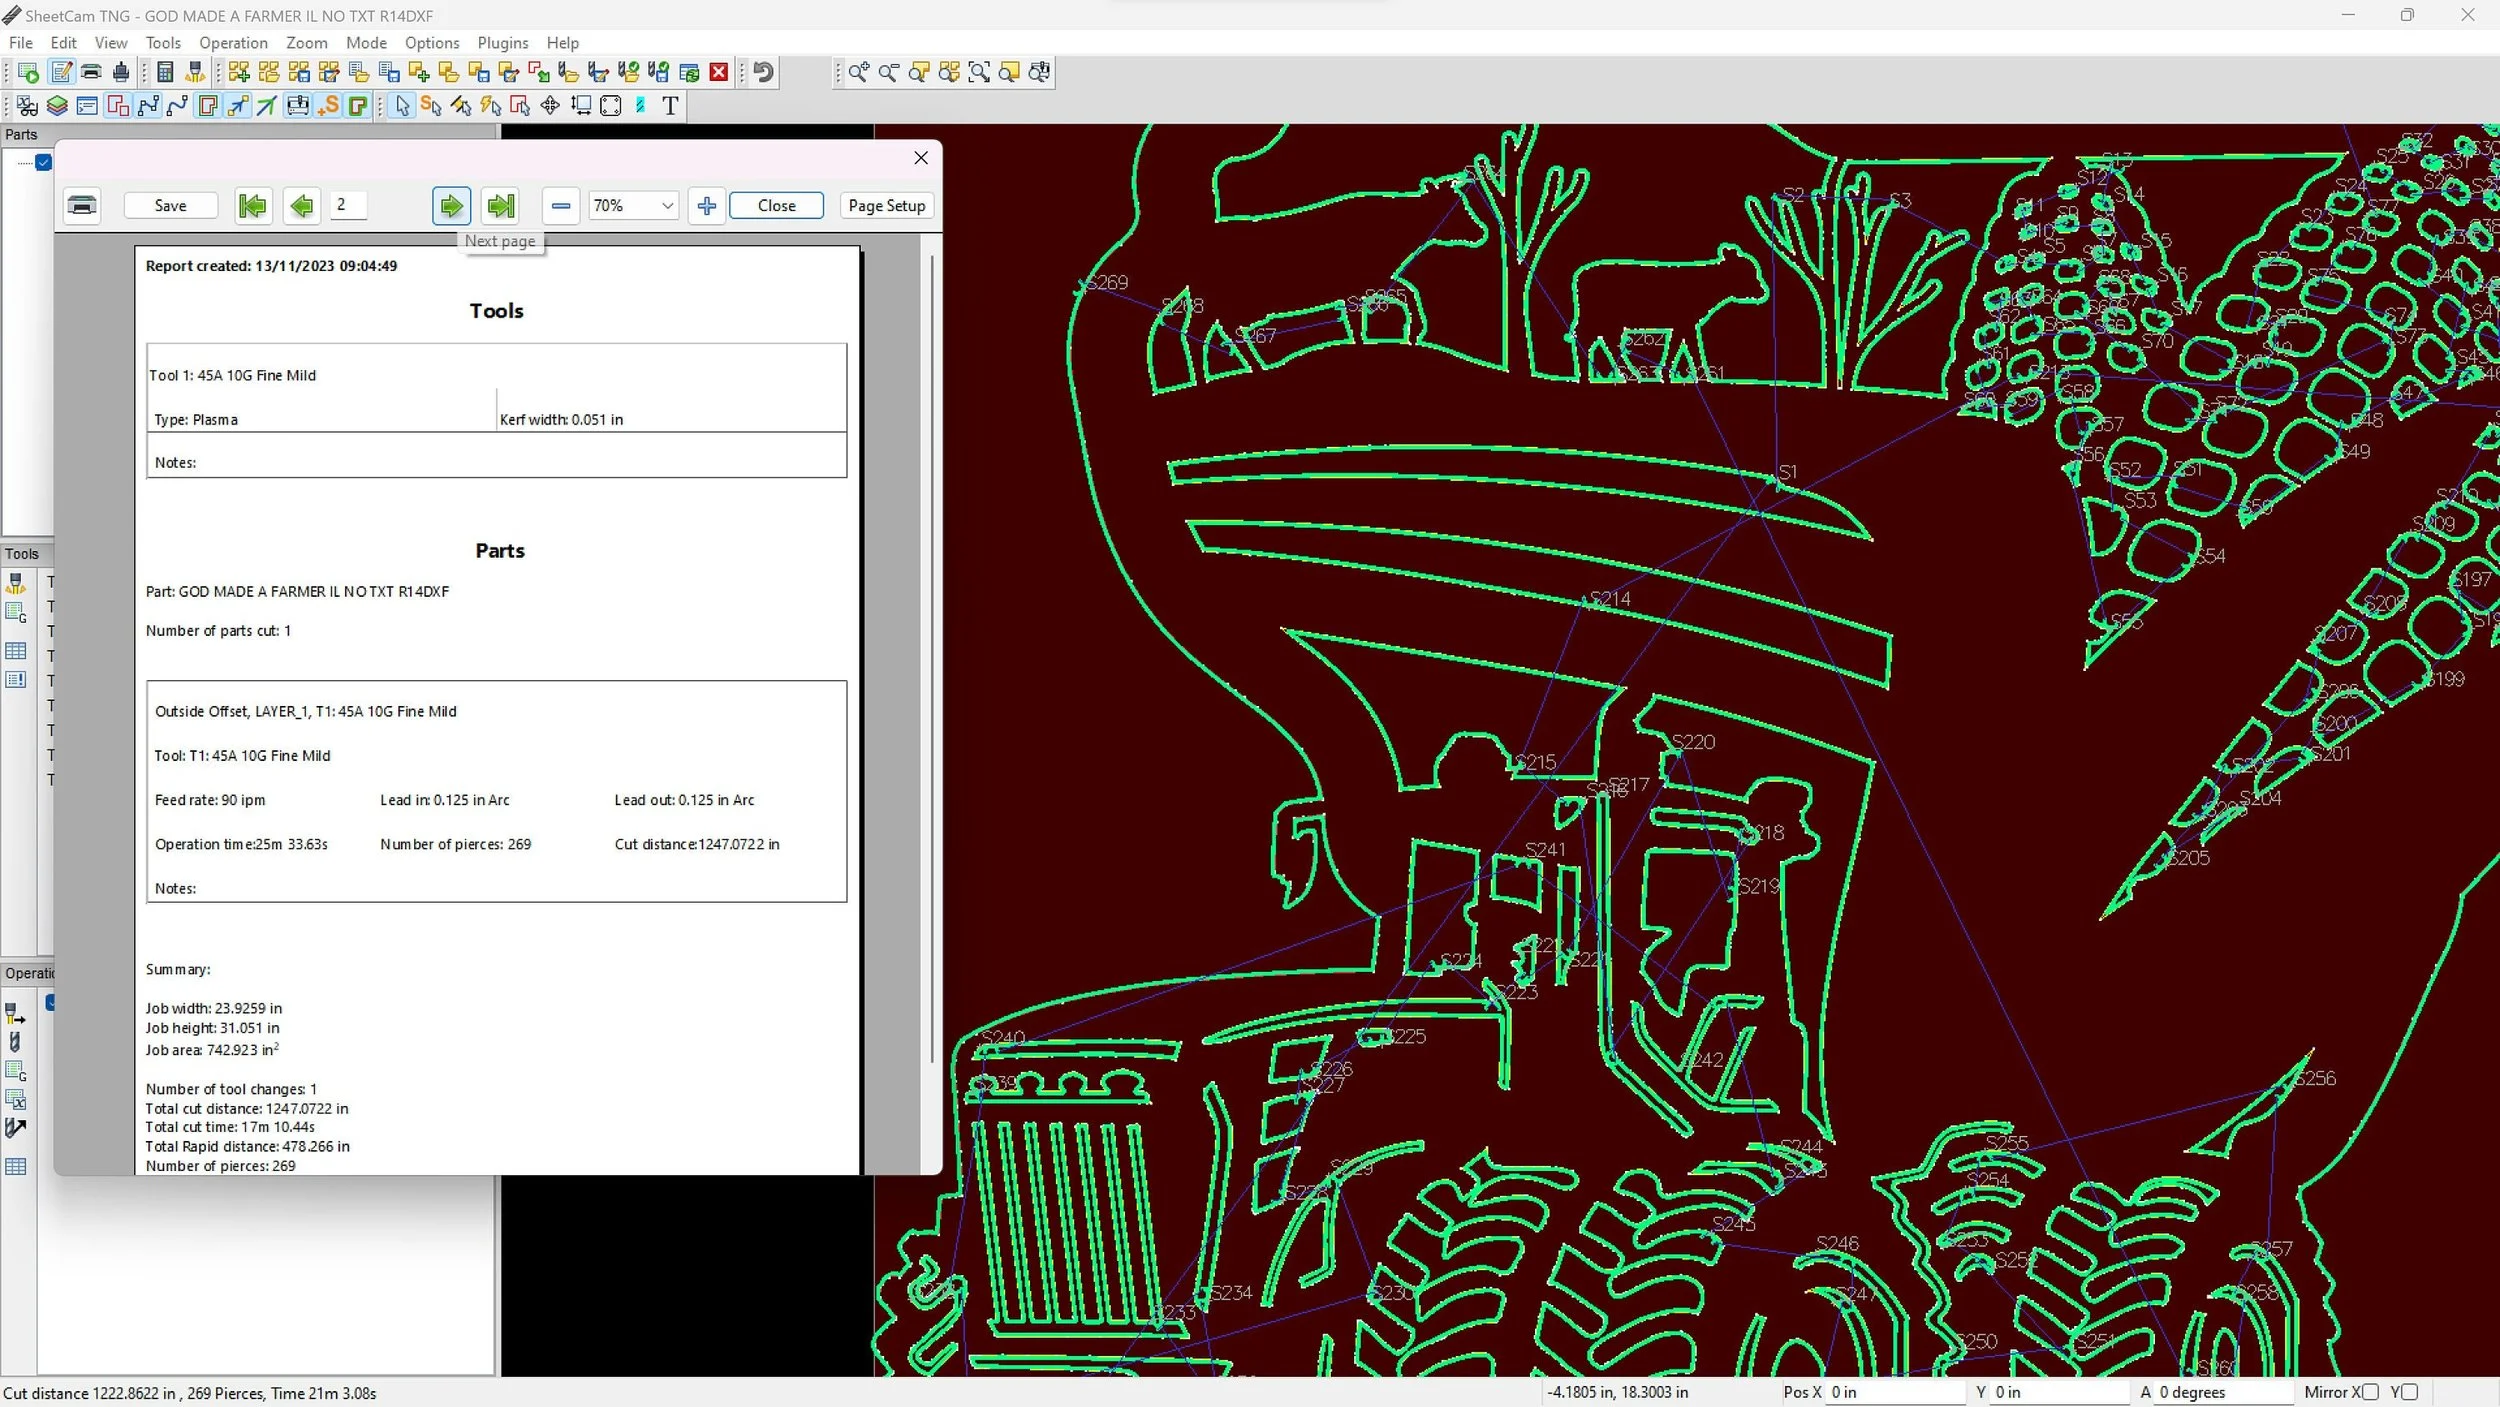The width and height of the screenshot is (2500, 1407).
Task: Open the Plugins menu
Action: pyautogui.click(x=502, y=43)
